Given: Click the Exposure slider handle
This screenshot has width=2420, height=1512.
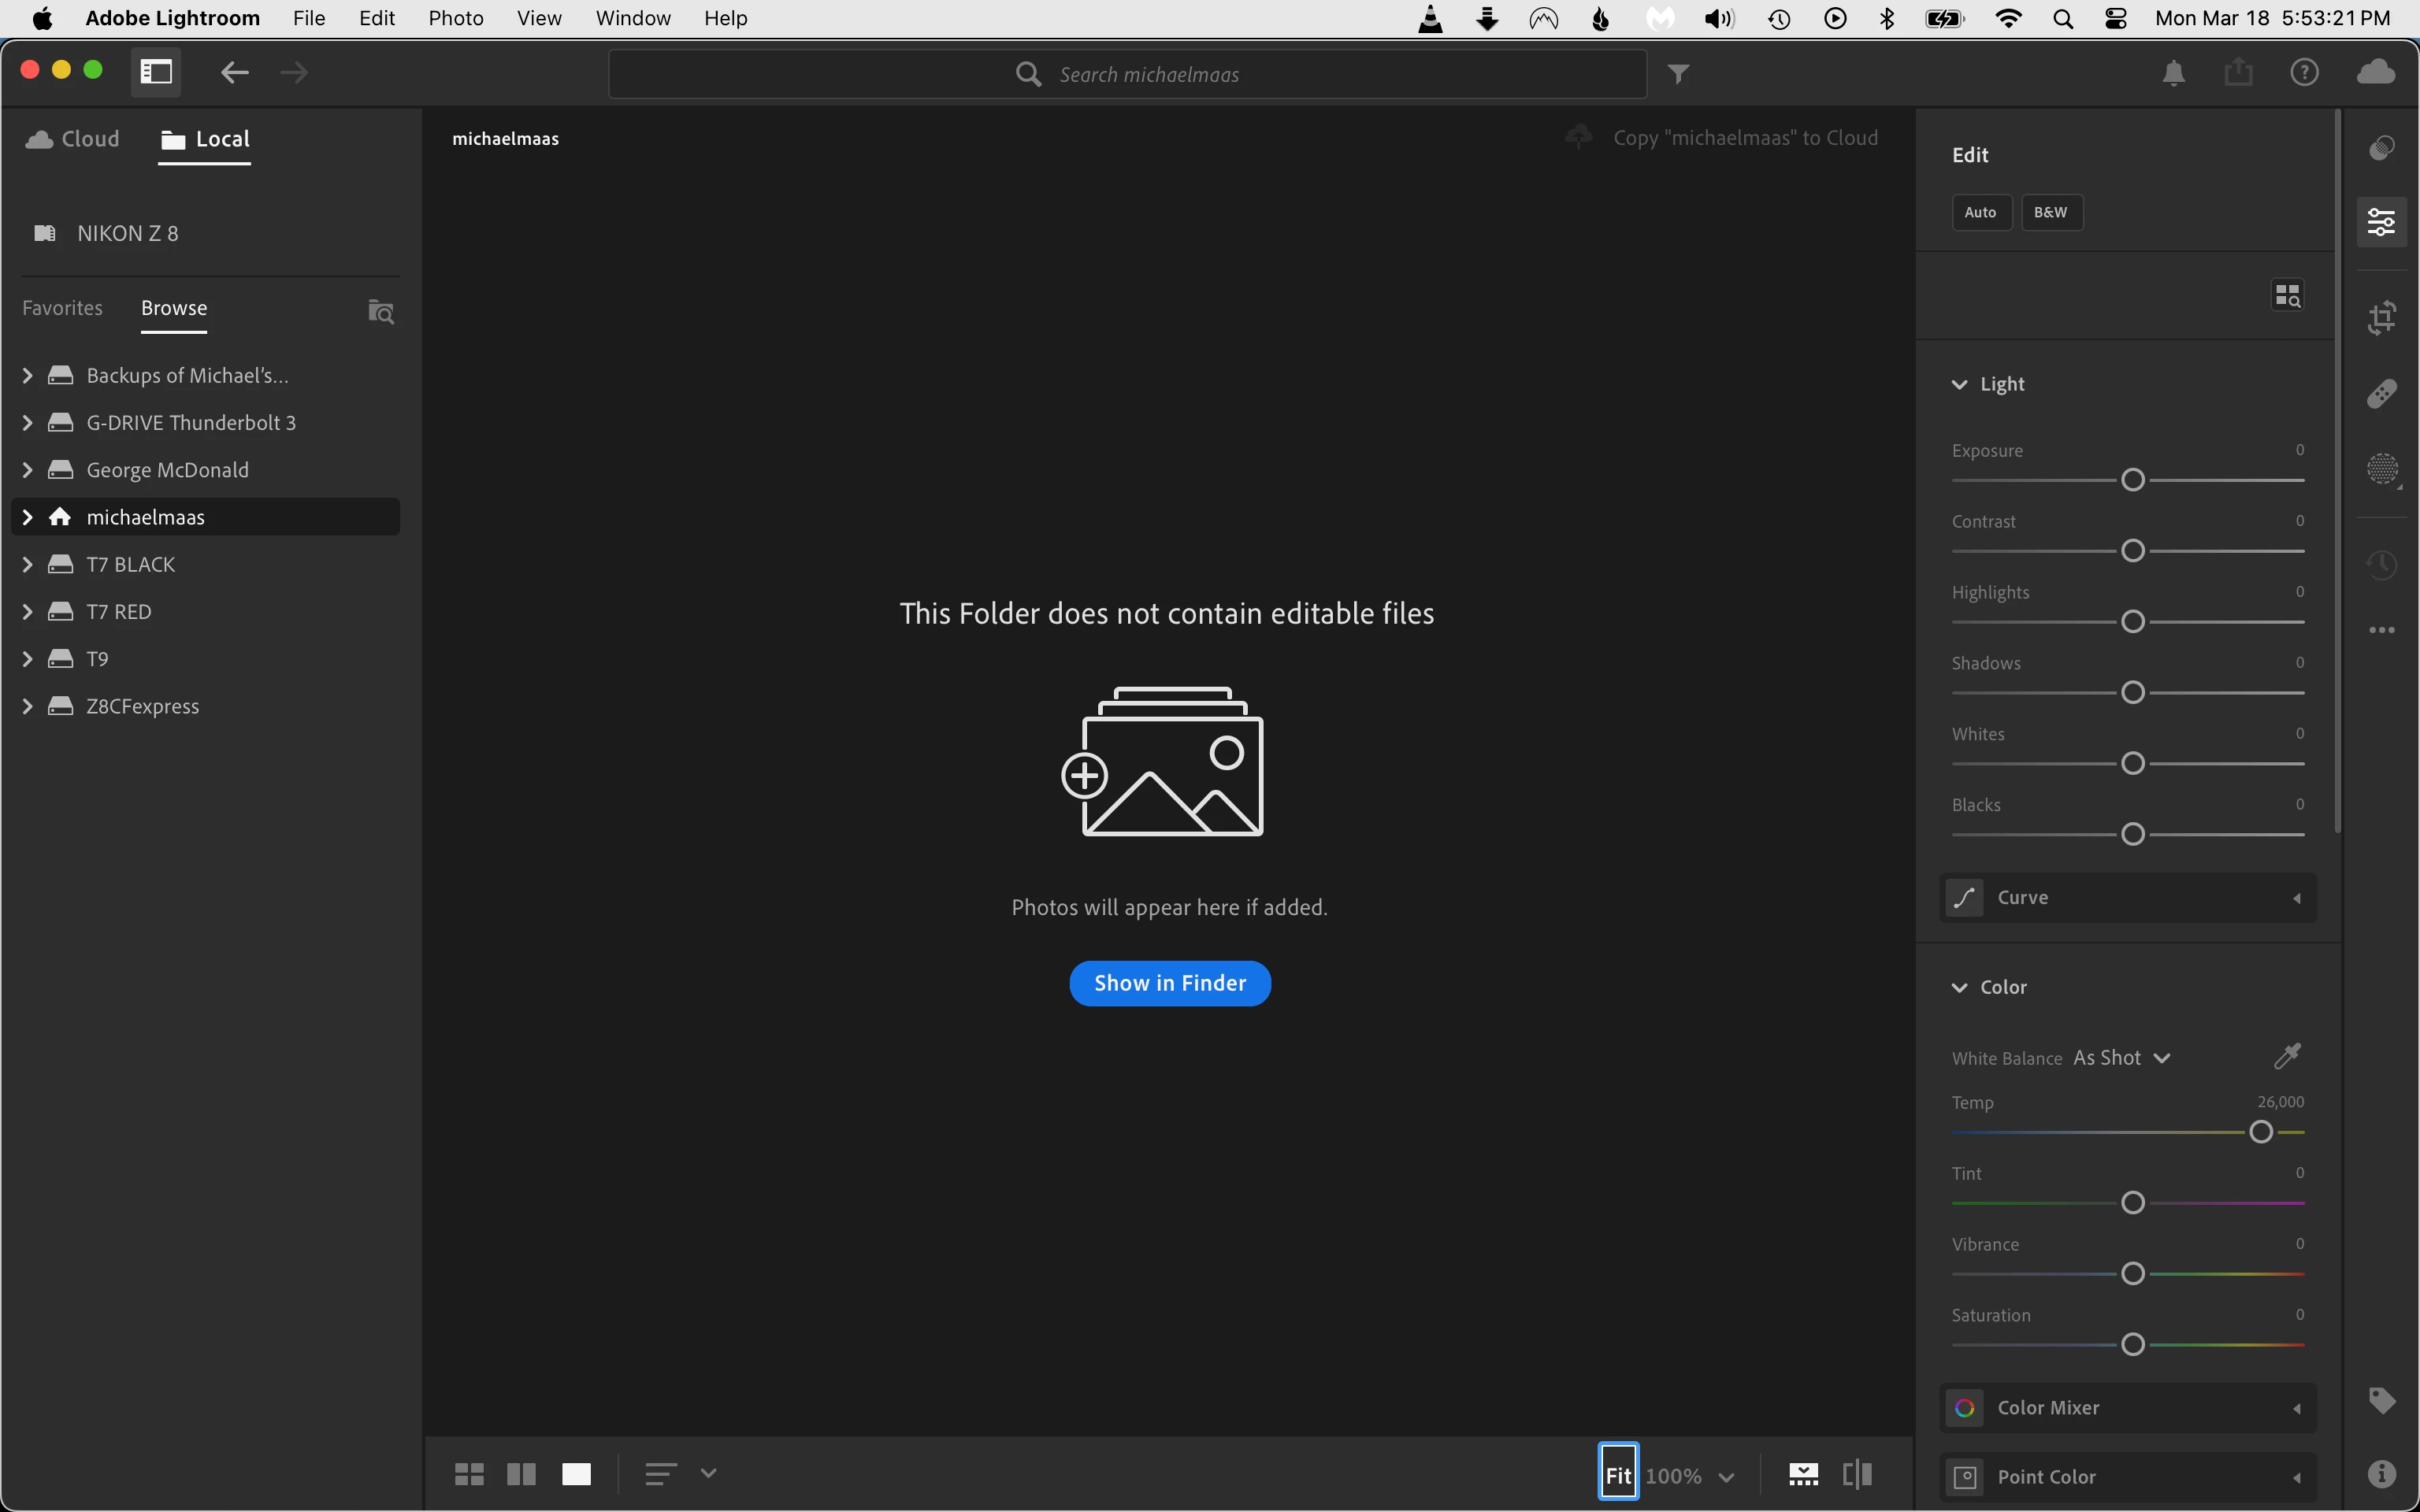Looking at the screenshot, I should pyautogui.click(x=2132, y=480).
